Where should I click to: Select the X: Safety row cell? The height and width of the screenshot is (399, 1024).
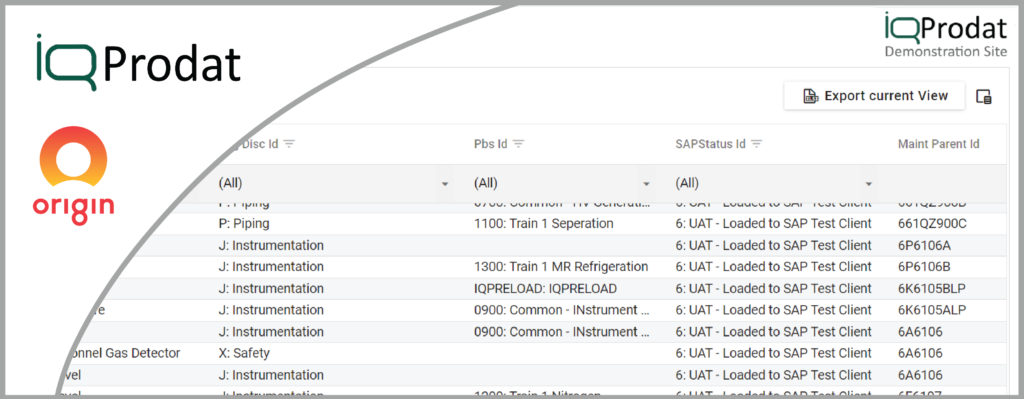pos(244,353)
